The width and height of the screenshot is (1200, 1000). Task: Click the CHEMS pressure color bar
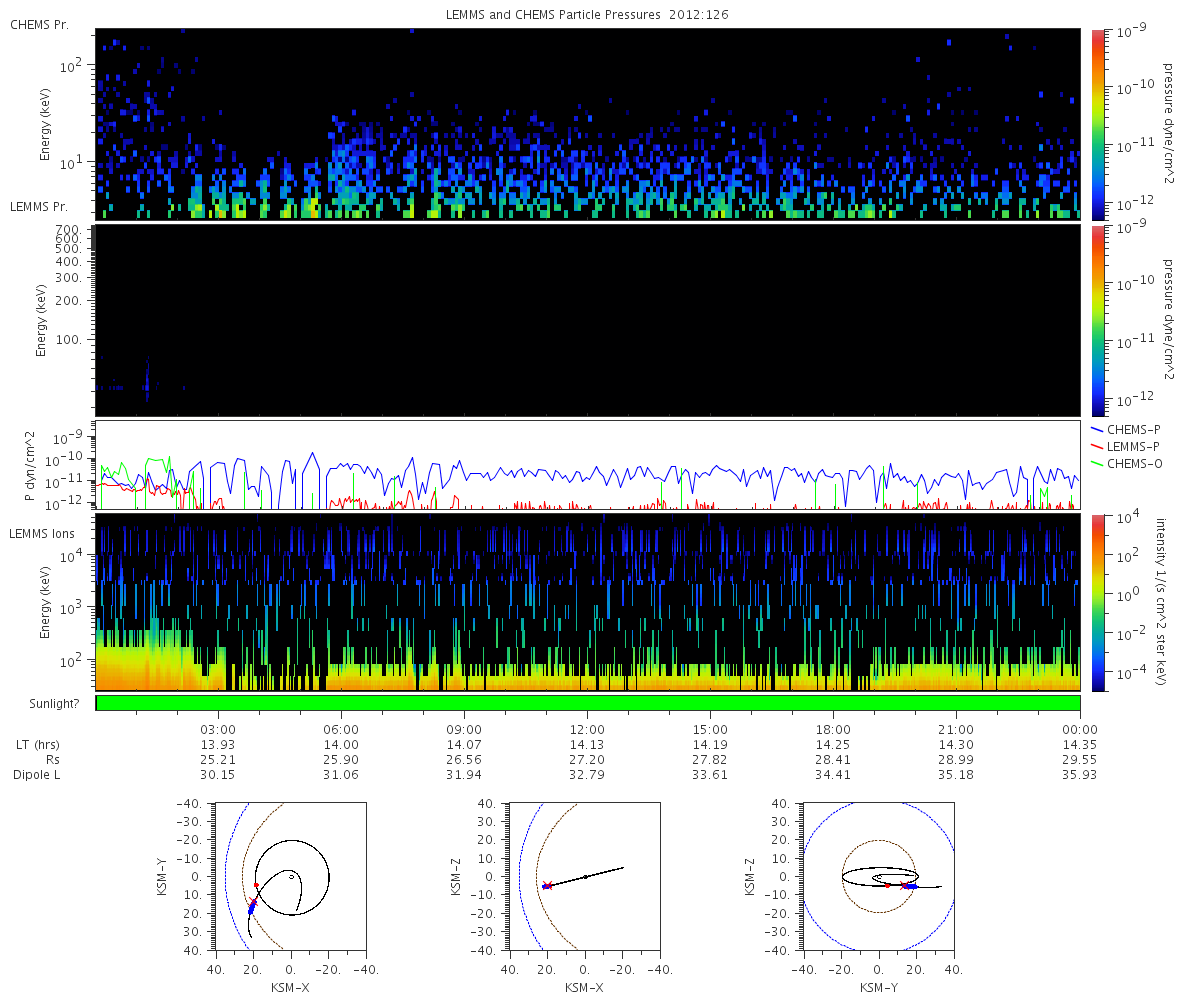pos(1098,124)
